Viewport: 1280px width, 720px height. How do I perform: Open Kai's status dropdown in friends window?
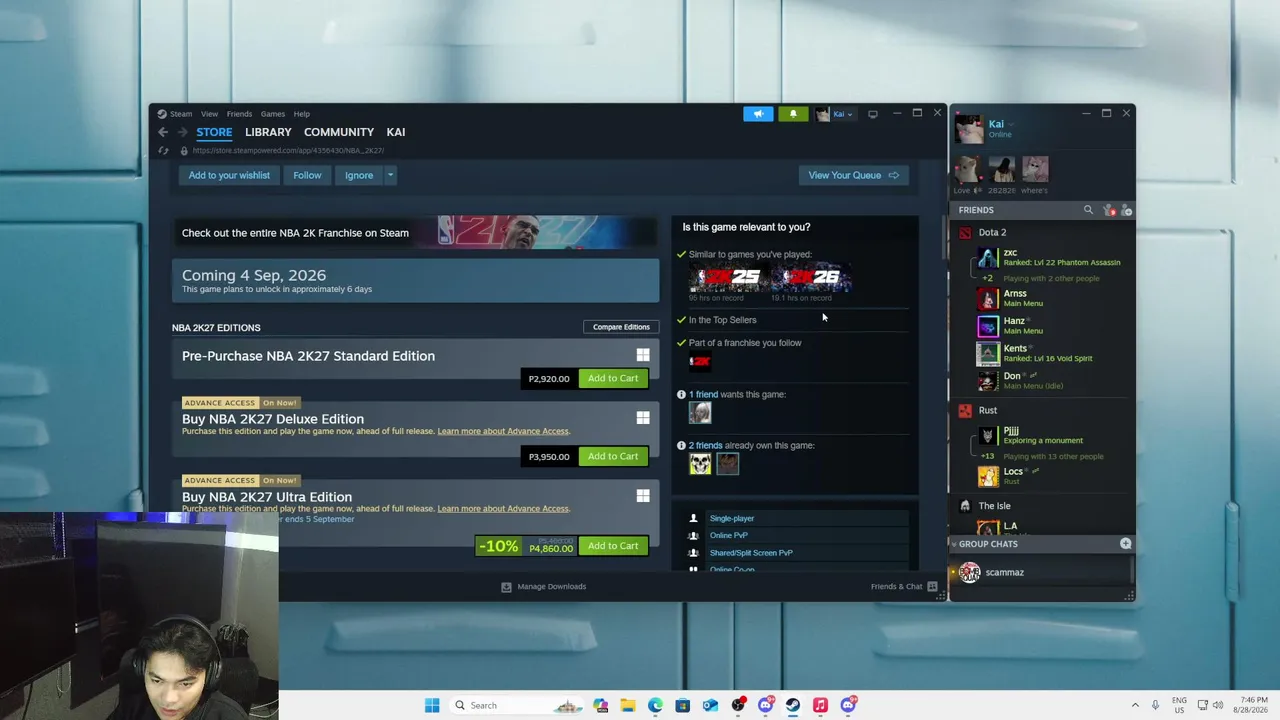tap(1012, 124)
